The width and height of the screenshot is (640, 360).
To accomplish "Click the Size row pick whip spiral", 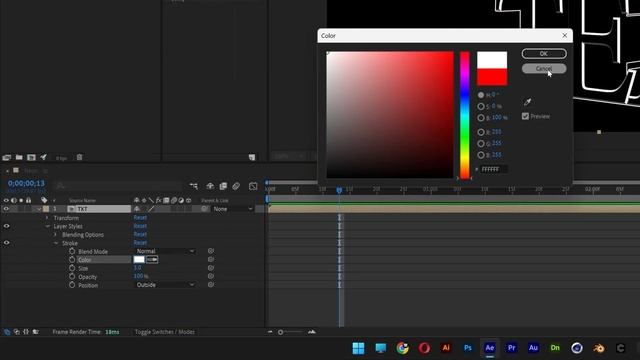I will pyautogui.click(x=211, y=268).
